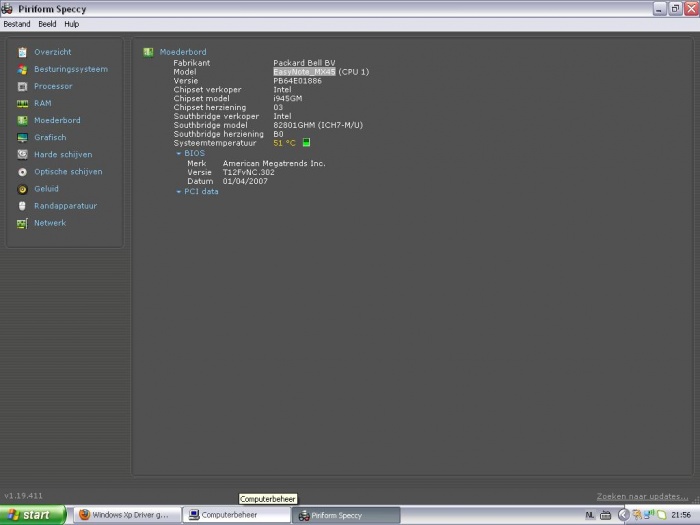Open the Harde schijven disk icon

[x=22, y=154]
